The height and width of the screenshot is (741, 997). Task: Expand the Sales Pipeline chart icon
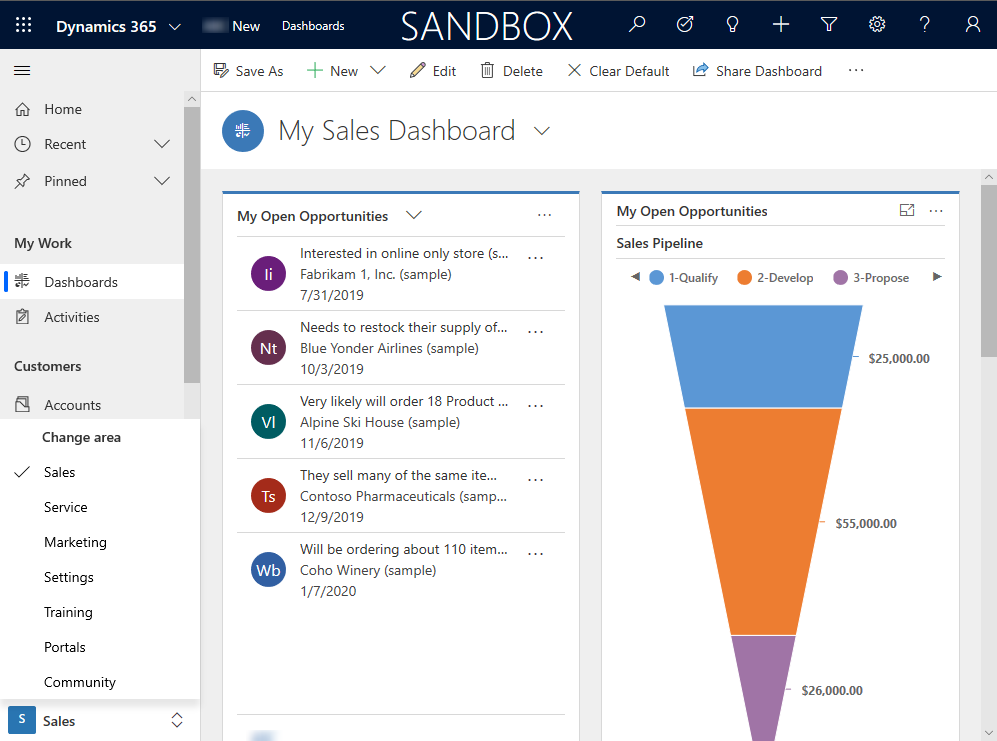(x=907, y=211)
